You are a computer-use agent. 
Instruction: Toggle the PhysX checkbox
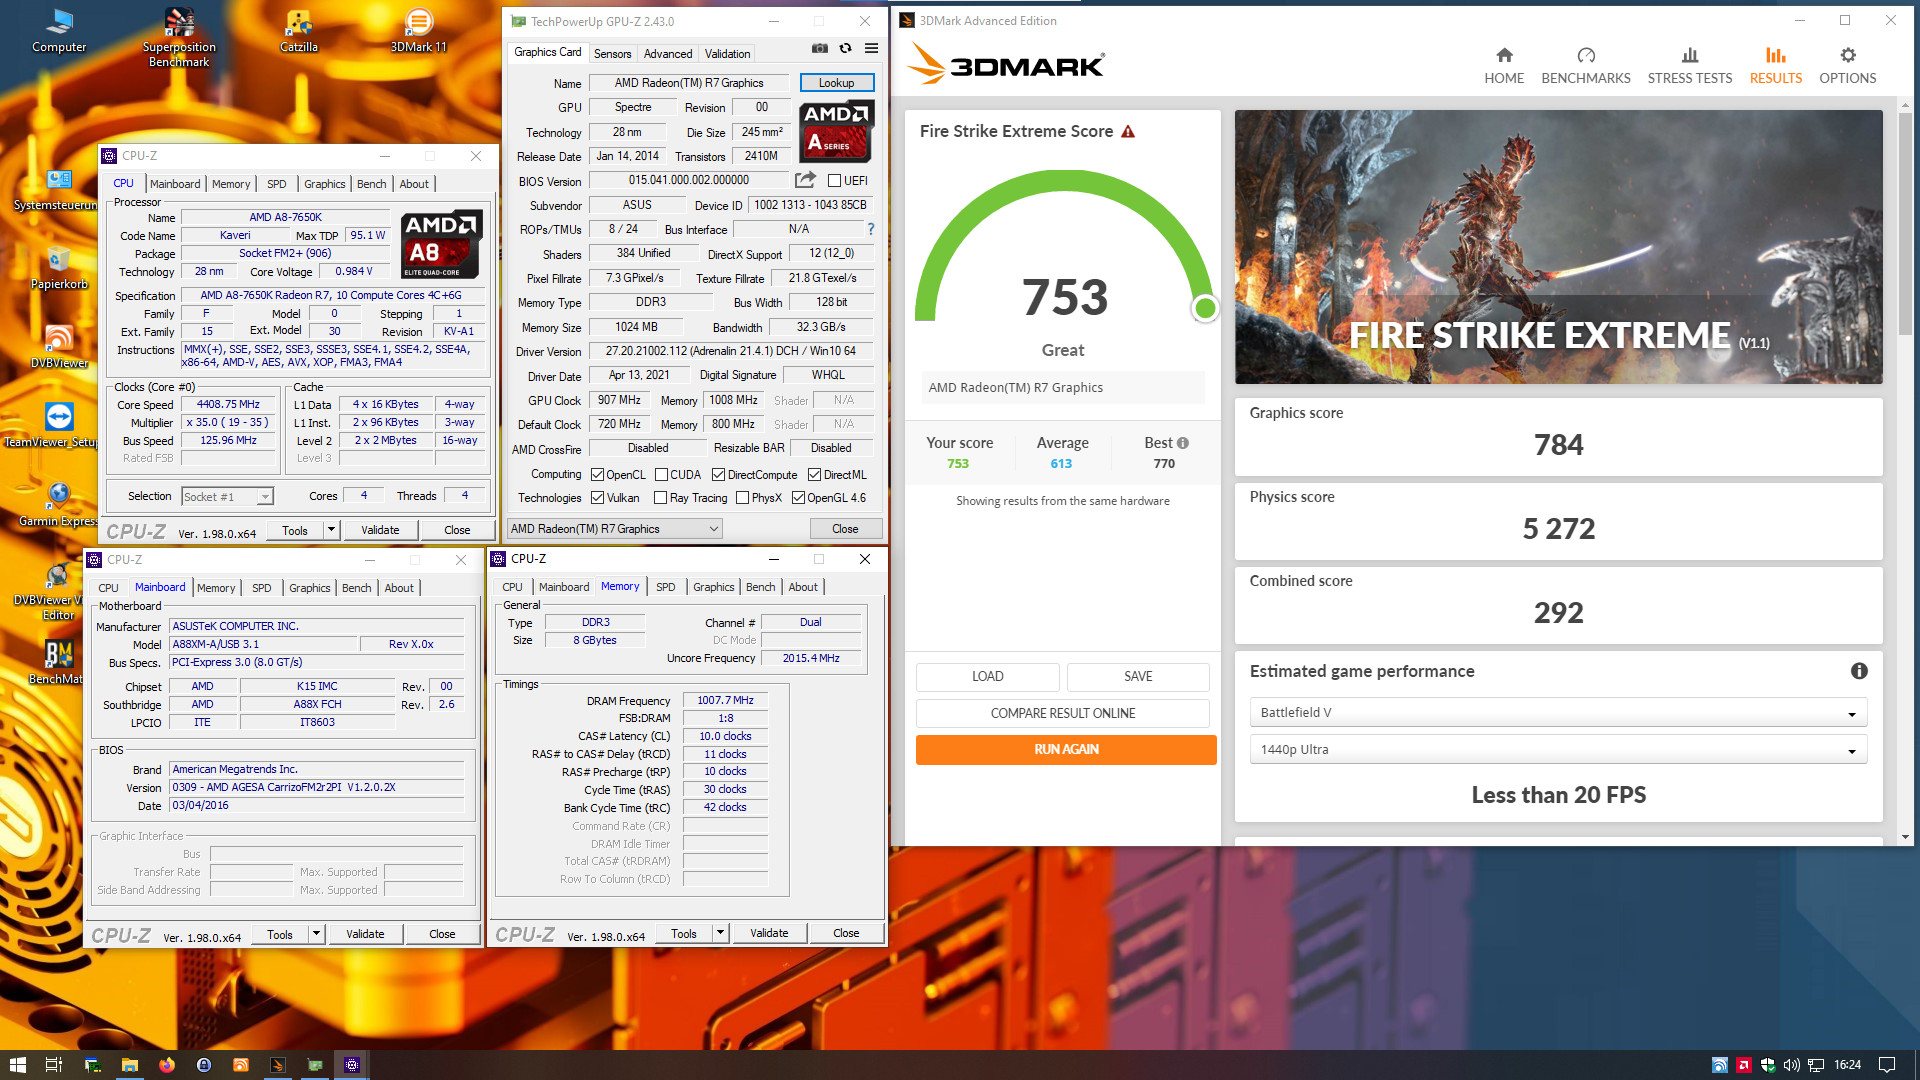(742, 498)
